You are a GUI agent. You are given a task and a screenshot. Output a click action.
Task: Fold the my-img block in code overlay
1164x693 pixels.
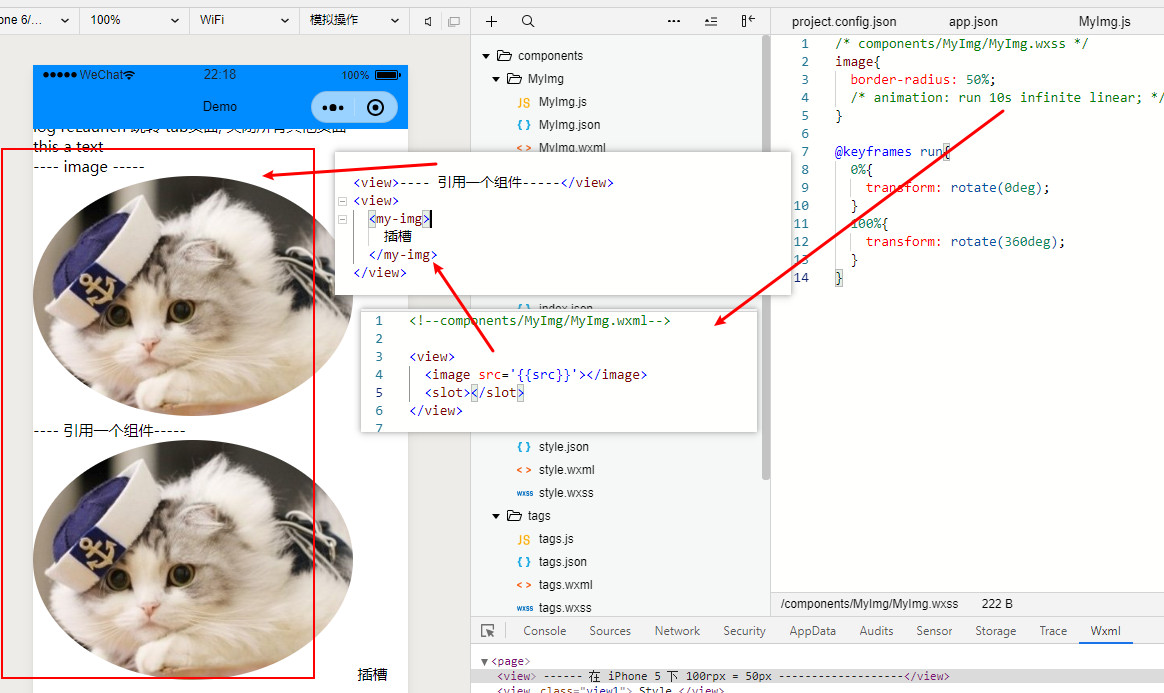click(342, 219)
